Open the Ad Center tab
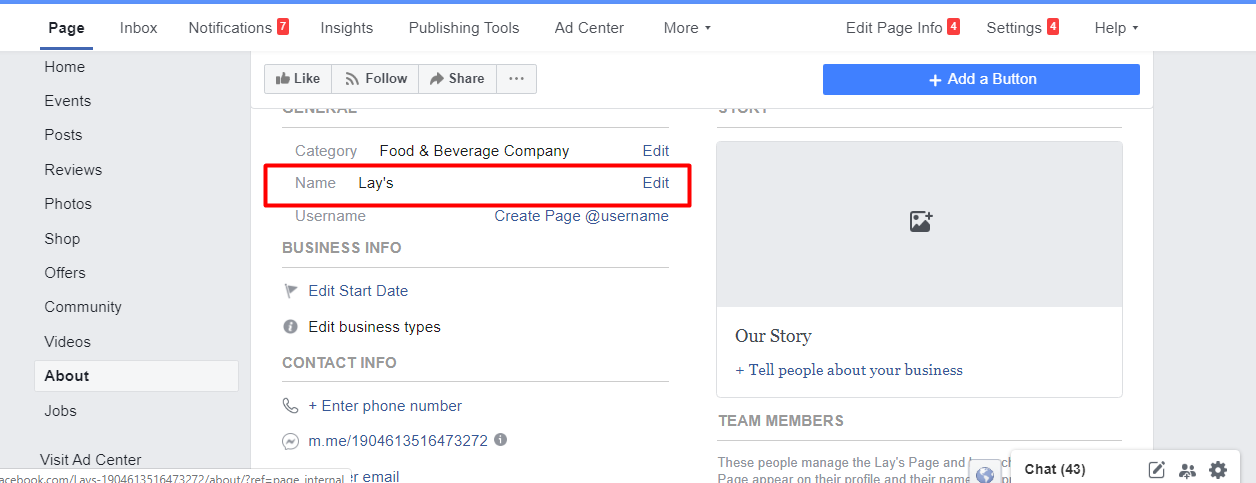This screenshot has width=1256, height=483. coord(589,28)
